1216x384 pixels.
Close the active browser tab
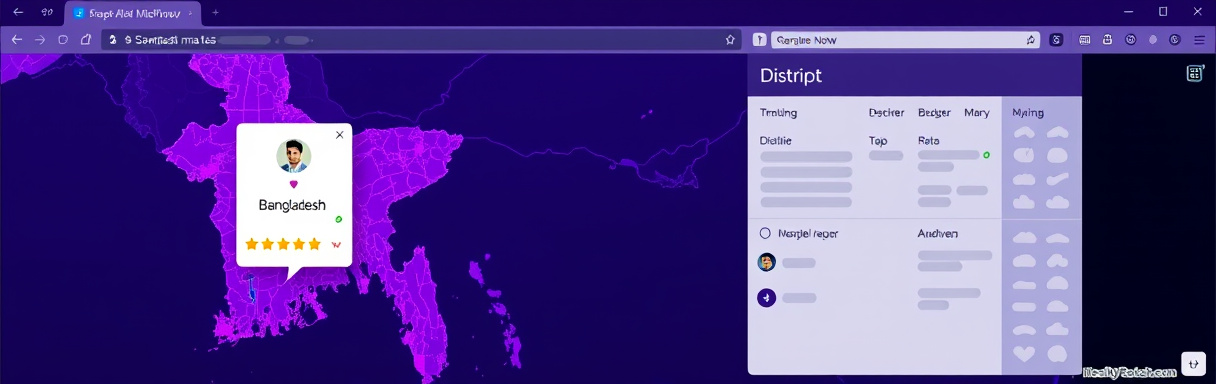190,13
